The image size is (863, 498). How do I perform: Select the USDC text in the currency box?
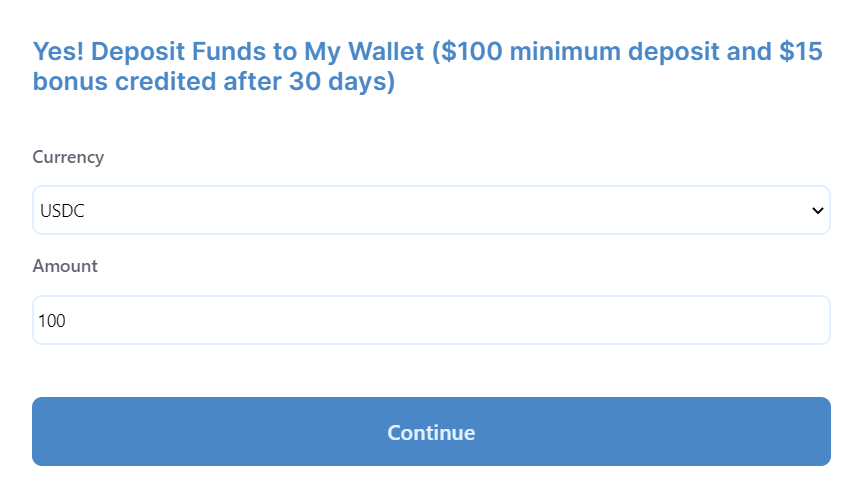(62, 211)
